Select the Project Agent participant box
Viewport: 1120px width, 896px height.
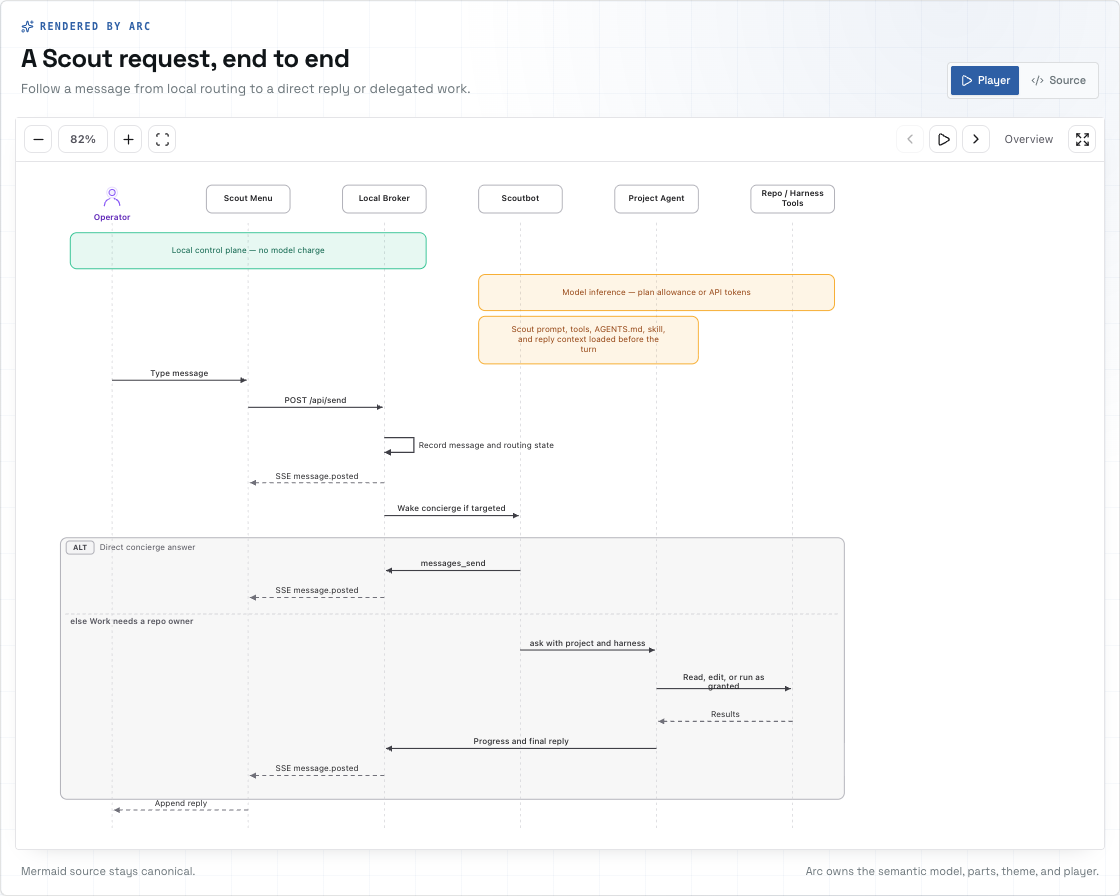[656, 199]
